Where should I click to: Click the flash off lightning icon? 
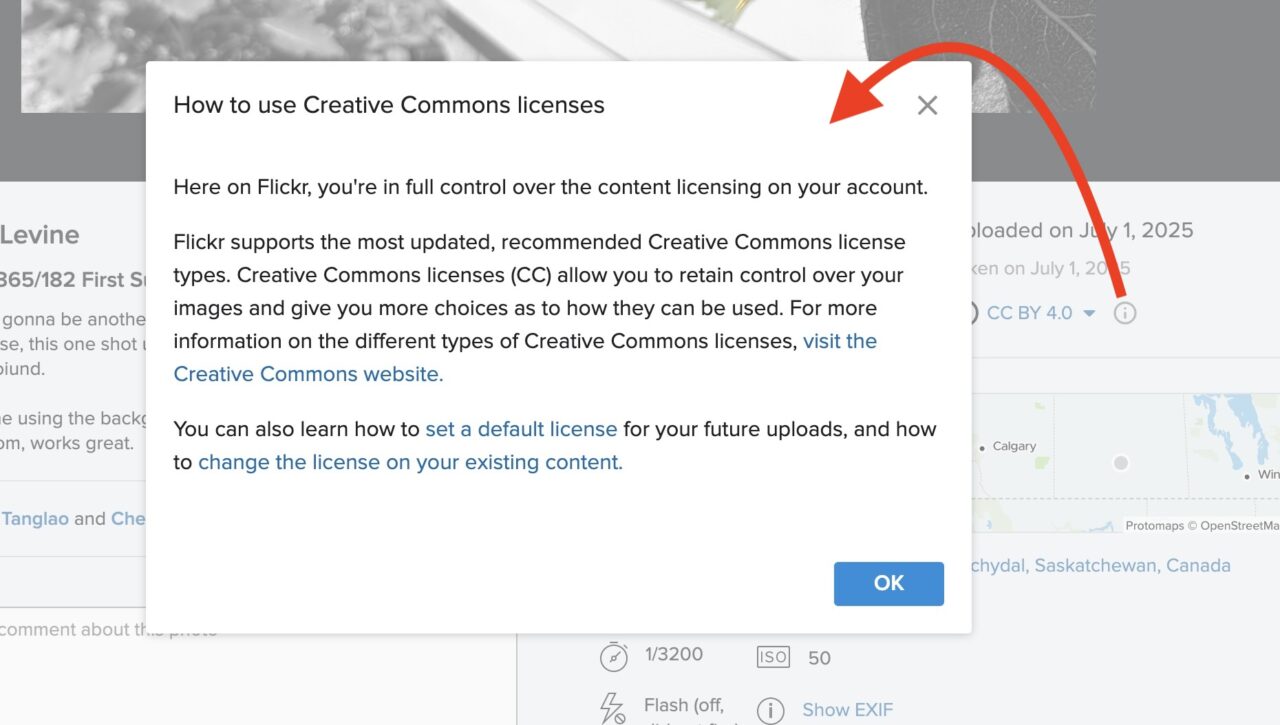click(611, 708)
